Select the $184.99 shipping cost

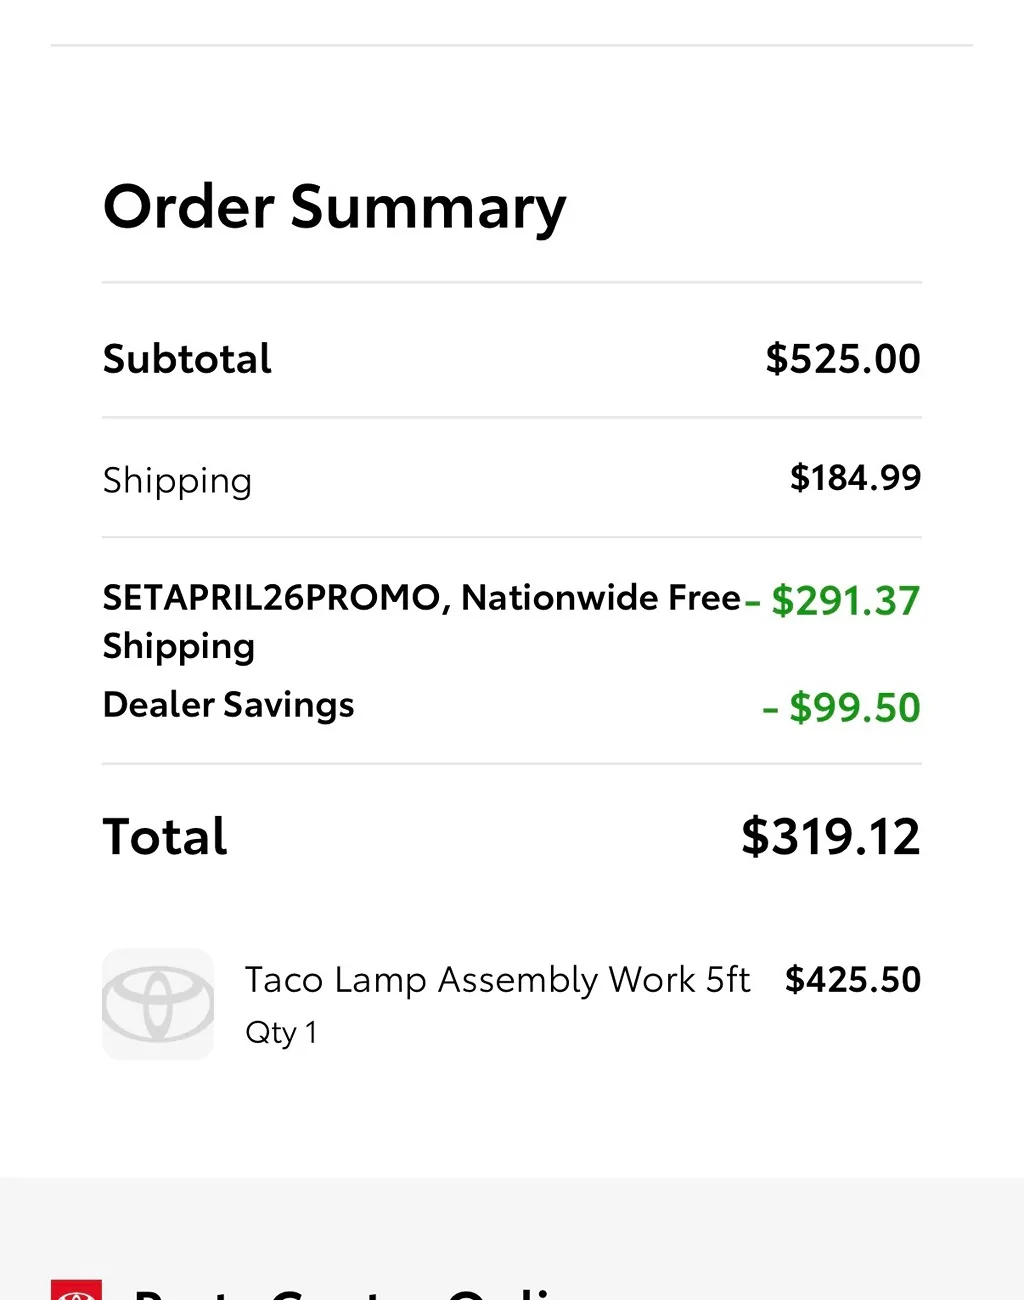pyautogui.click(x=855, y=478)
